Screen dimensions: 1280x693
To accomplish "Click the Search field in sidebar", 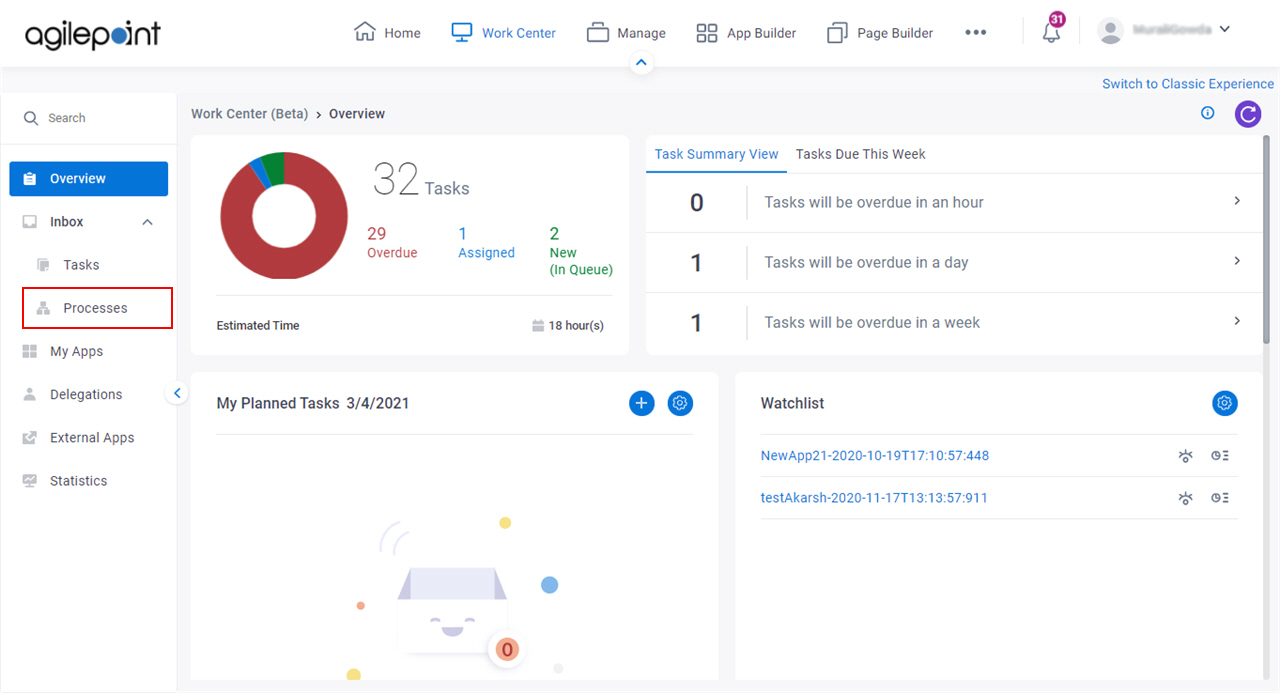I will pyautogui.click(x=89, y=118).
